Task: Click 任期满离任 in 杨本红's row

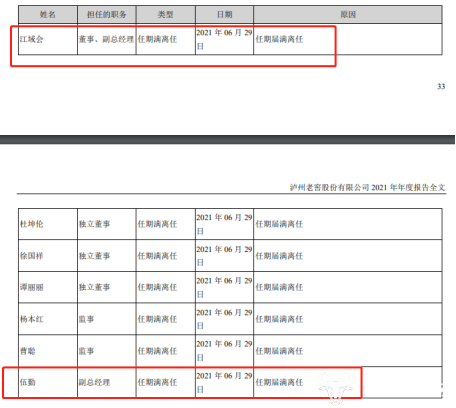Action: tap(157, 319)
